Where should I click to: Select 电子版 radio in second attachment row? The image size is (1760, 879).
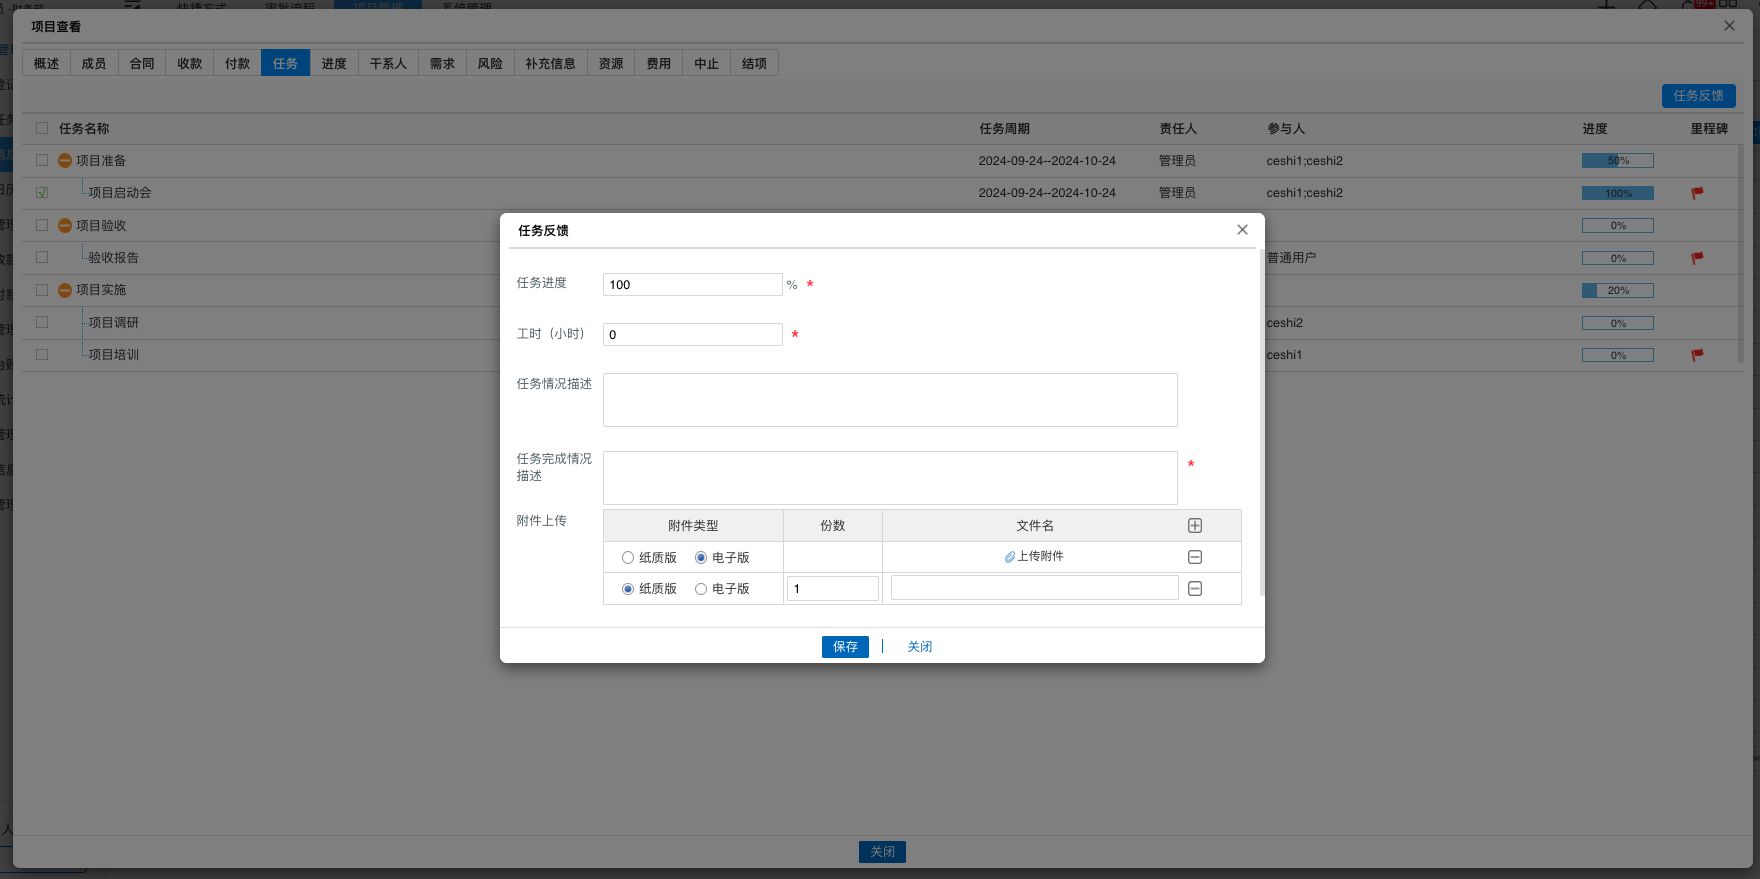click(x=701, y=589)
